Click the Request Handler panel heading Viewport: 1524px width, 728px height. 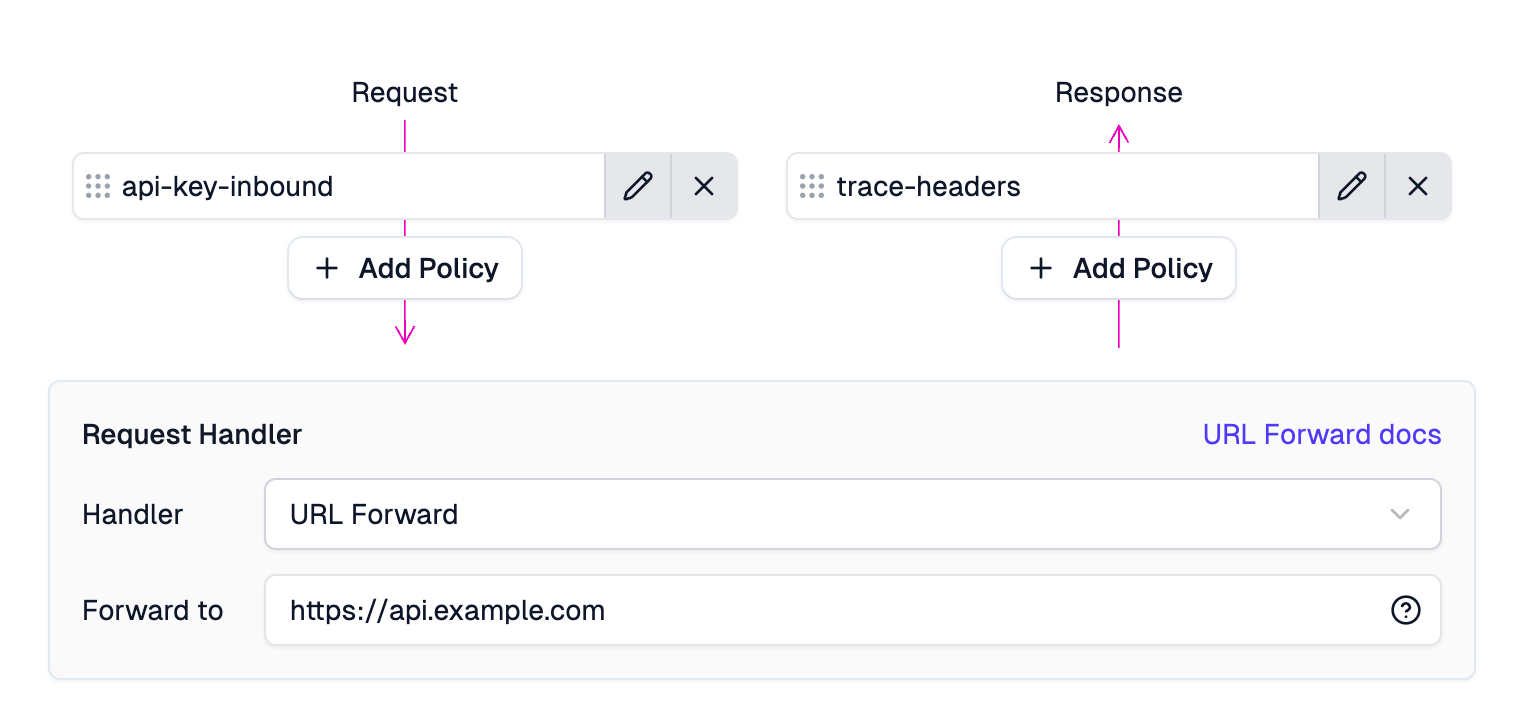pyautogui.click(x=192, y=434)
